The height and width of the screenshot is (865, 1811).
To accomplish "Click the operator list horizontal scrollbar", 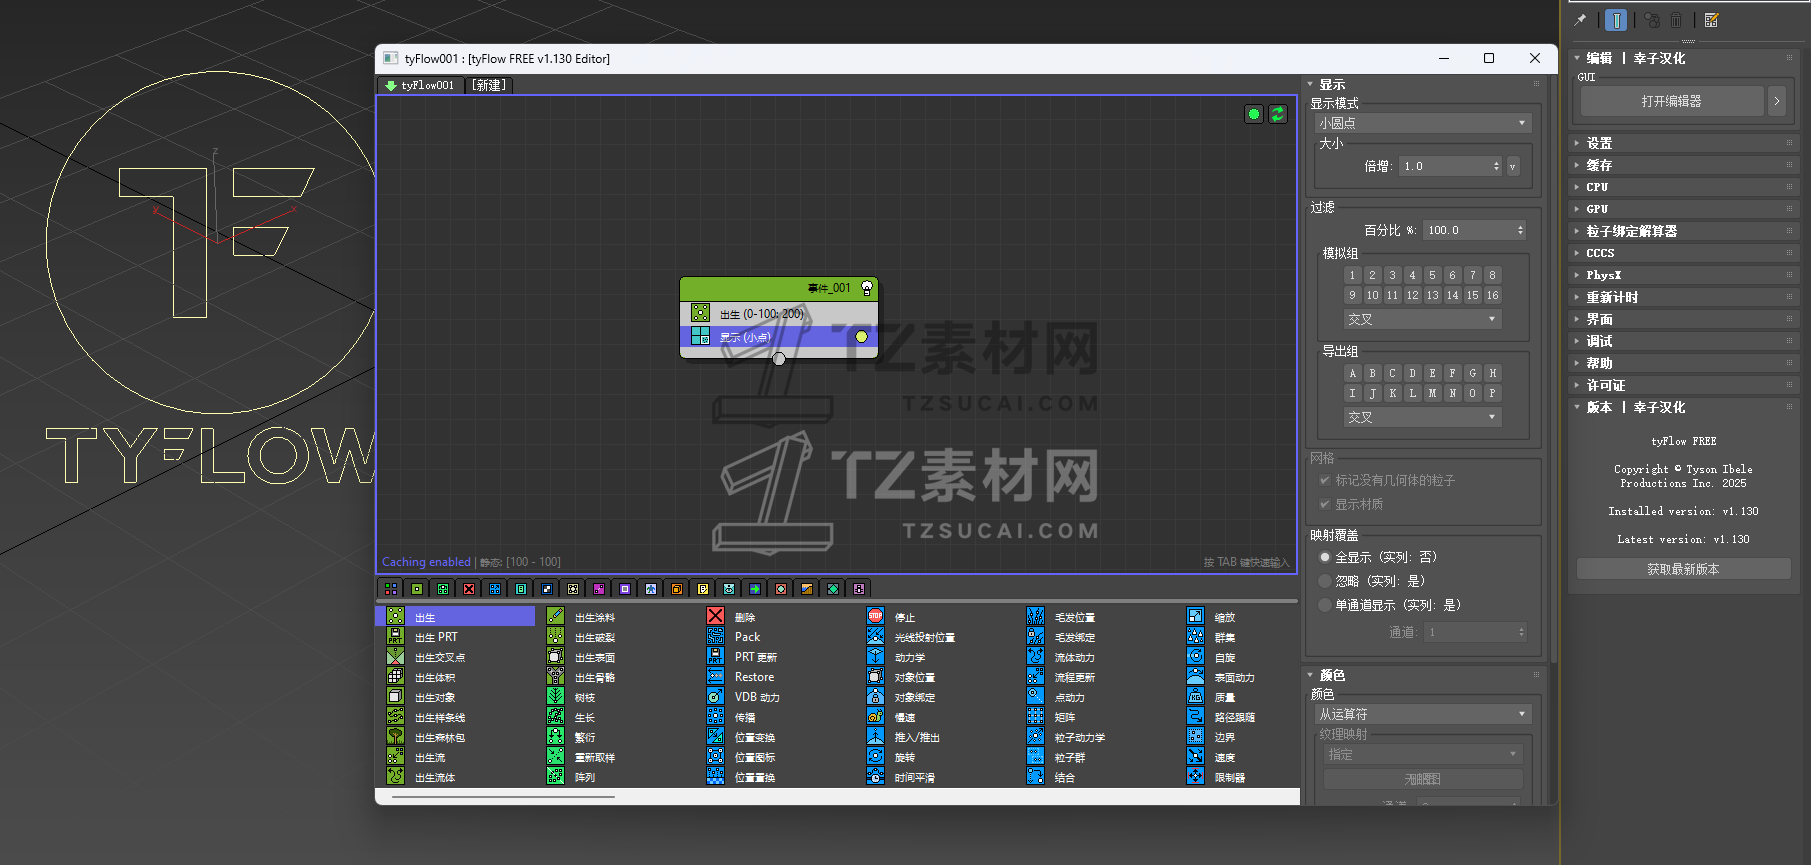I will 503,797.
